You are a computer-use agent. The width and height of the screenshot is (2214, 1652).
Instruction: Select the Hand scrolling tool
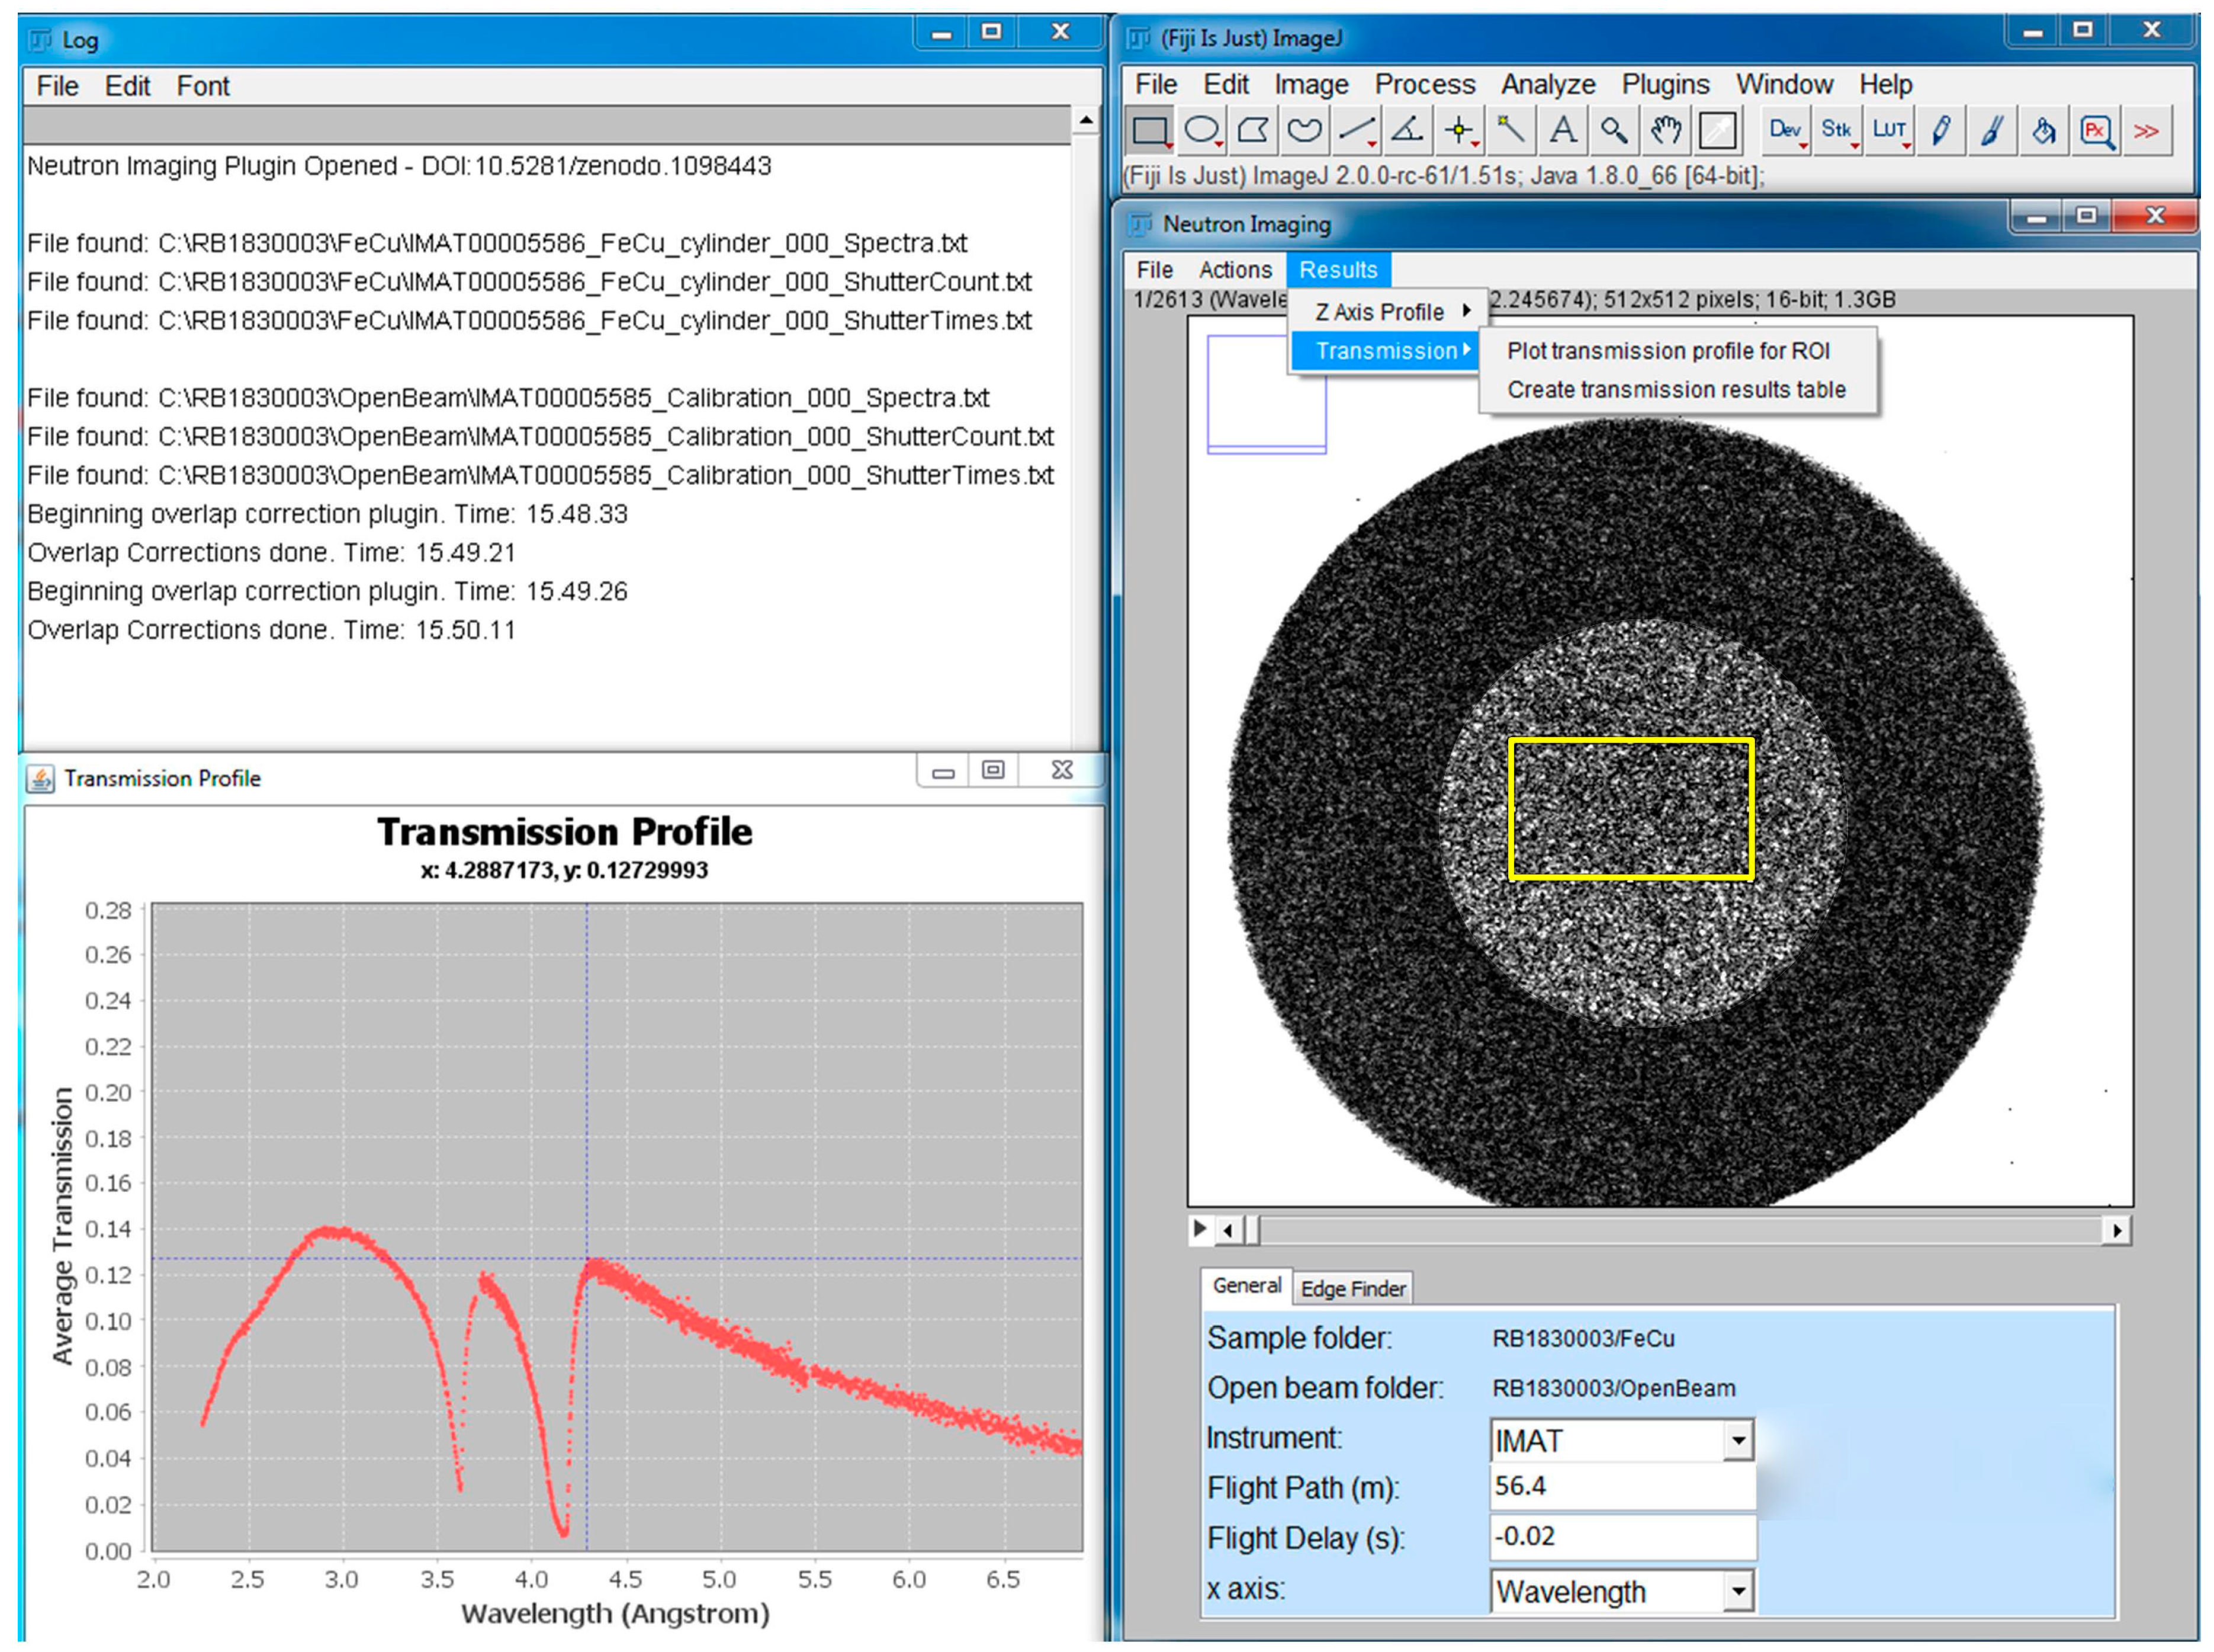point(1665,131)
